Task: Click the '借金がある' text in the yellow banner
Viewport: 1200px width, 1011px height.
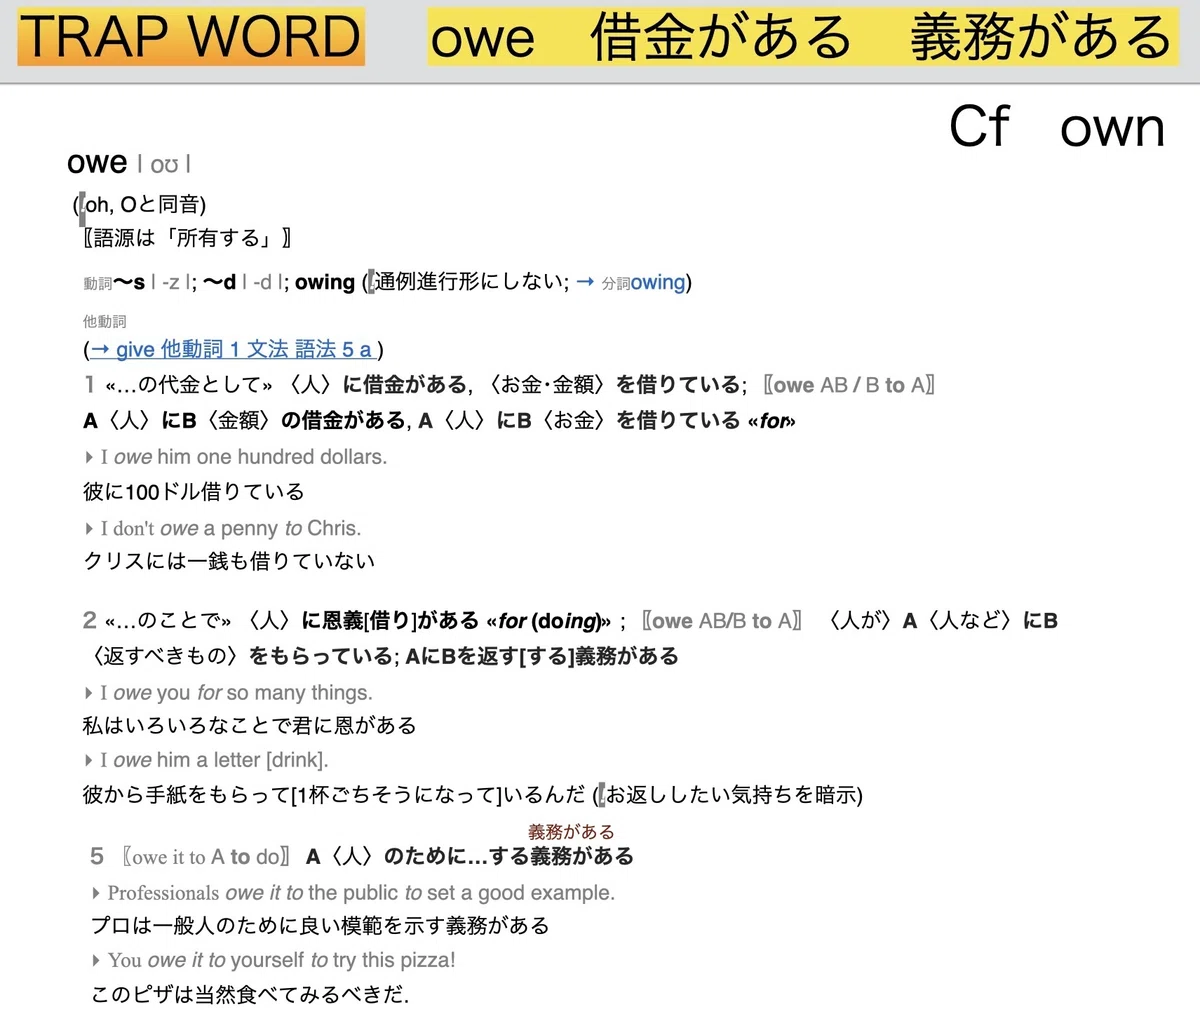Action: [720, 38]
